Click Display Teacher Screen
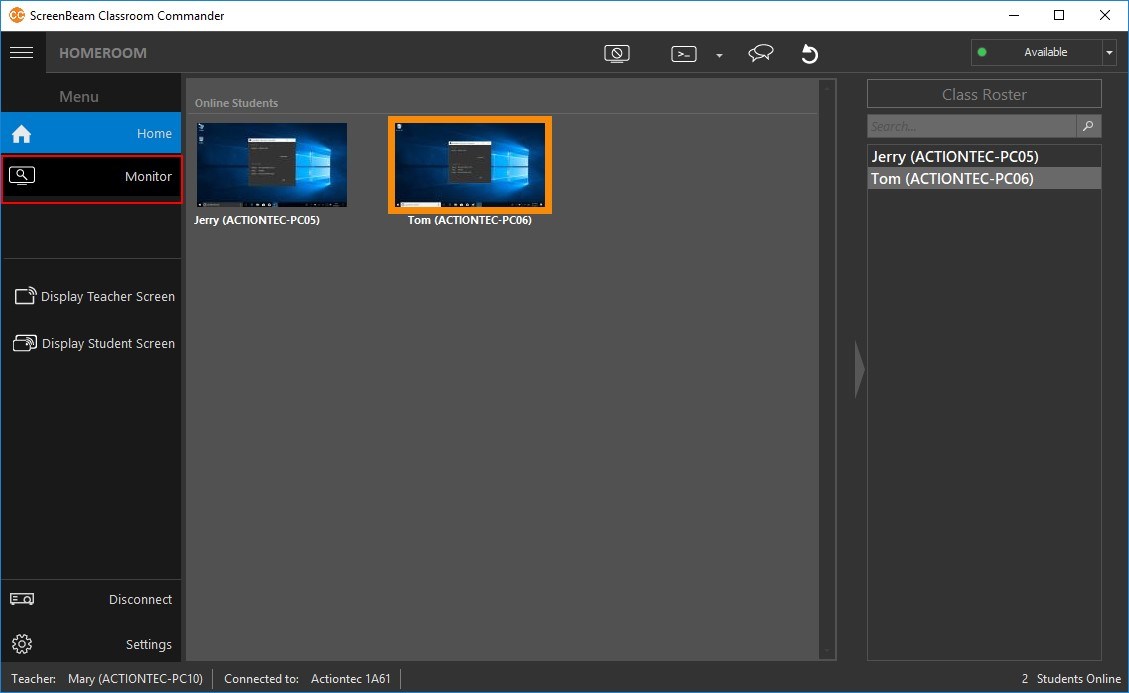This screenshot has width=1129, height=693. pyautogui.click(x=94, y=296)
